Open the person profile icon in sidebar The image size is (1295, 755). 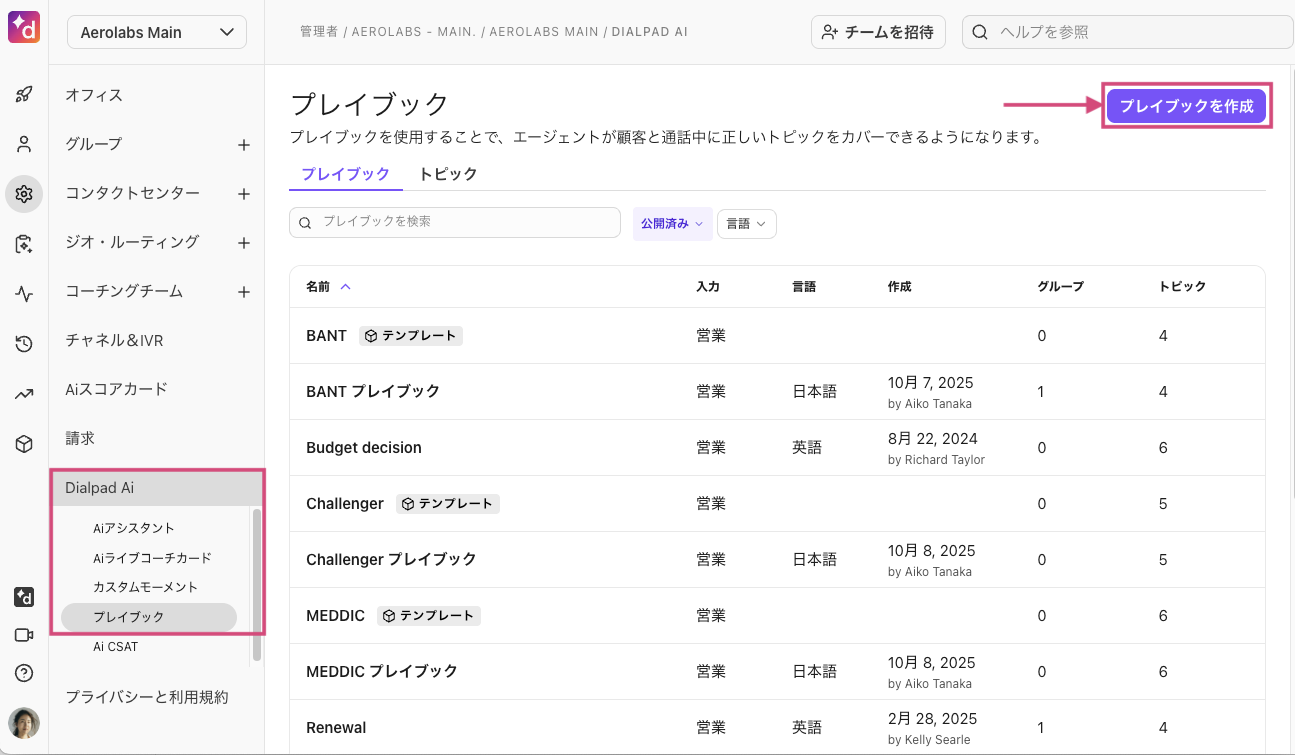pos(24,144)
